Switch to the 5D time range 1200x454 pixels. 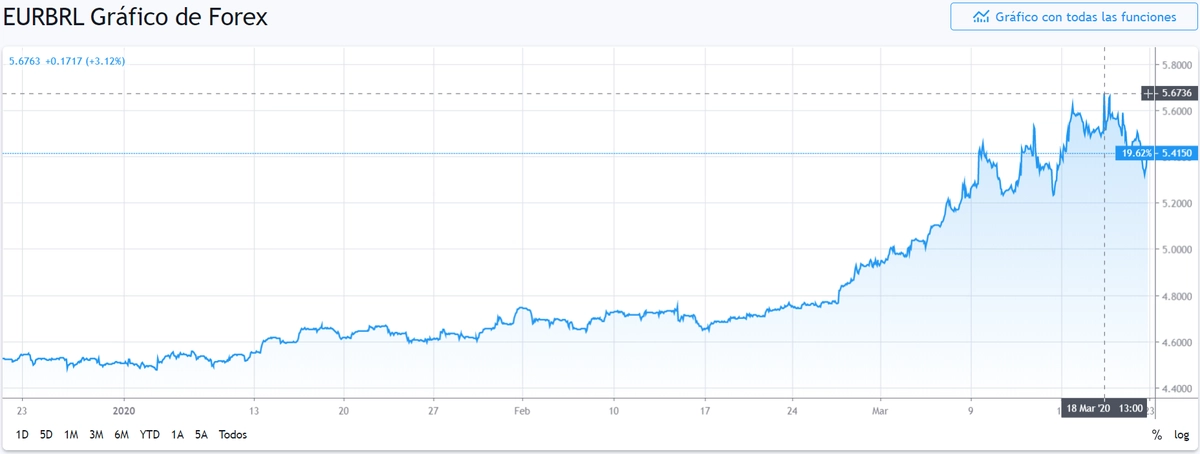46,435
